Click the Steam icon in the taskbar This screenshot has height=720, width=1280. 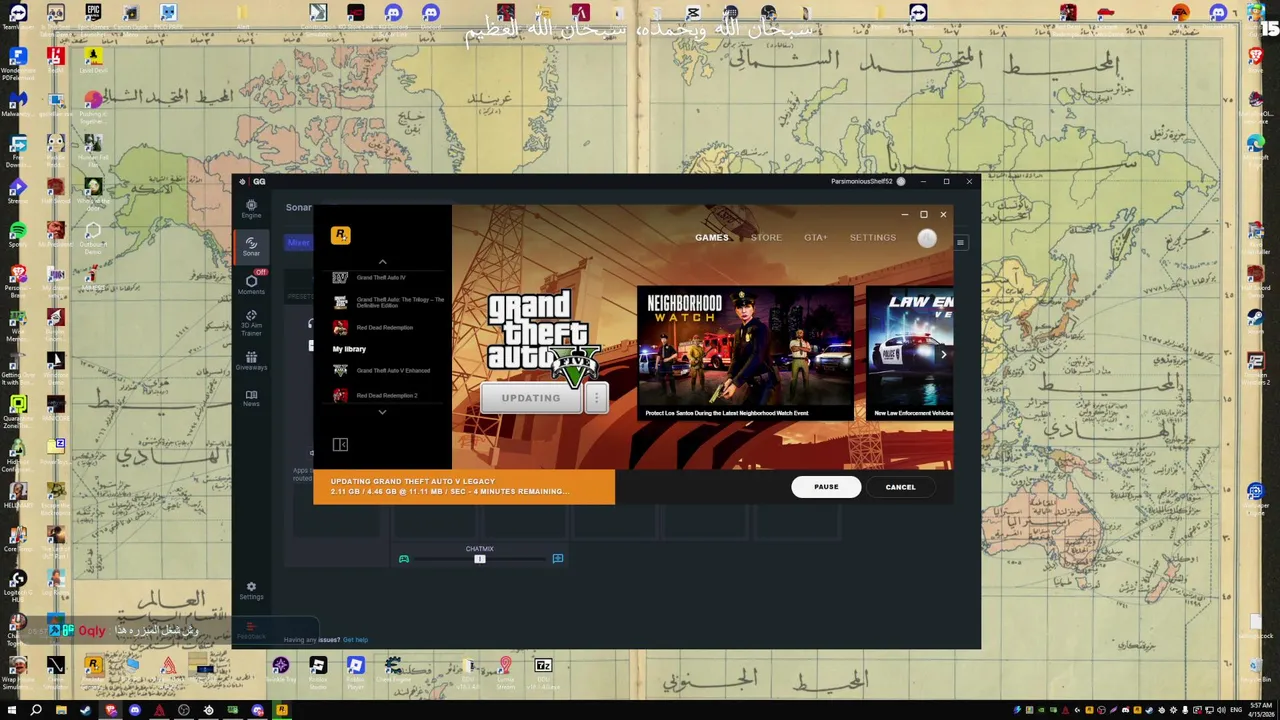(85, 710)
